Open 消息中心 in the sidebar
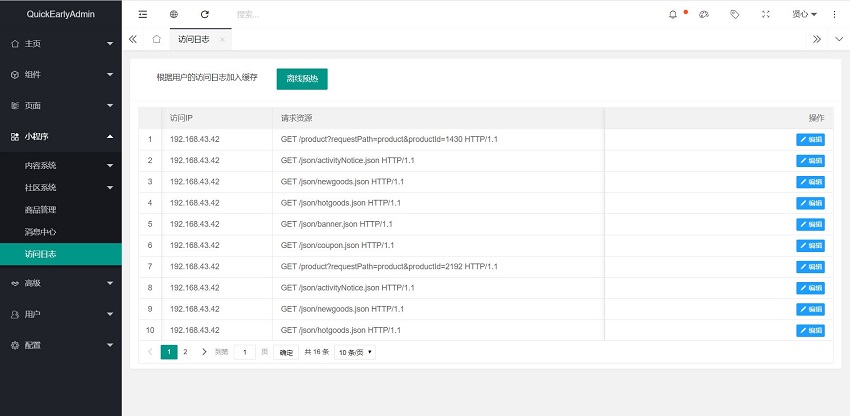Image resolution: width=850 pixels, height=416 pixels. click(x=61, y=232)
